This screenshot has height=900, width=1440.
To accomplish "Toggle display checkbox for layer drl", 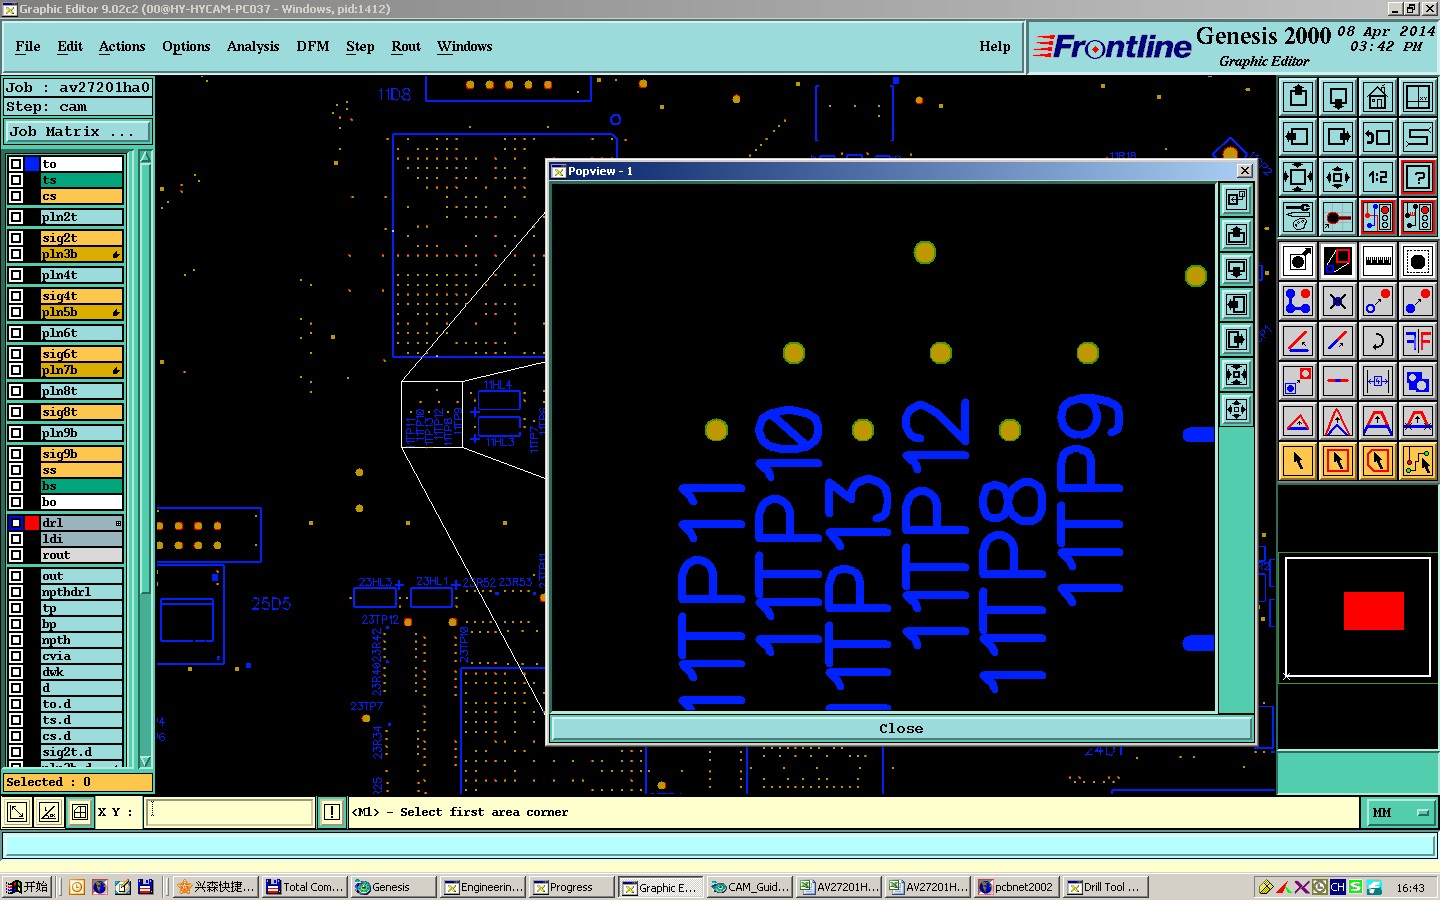I will [x=16, y=523].
